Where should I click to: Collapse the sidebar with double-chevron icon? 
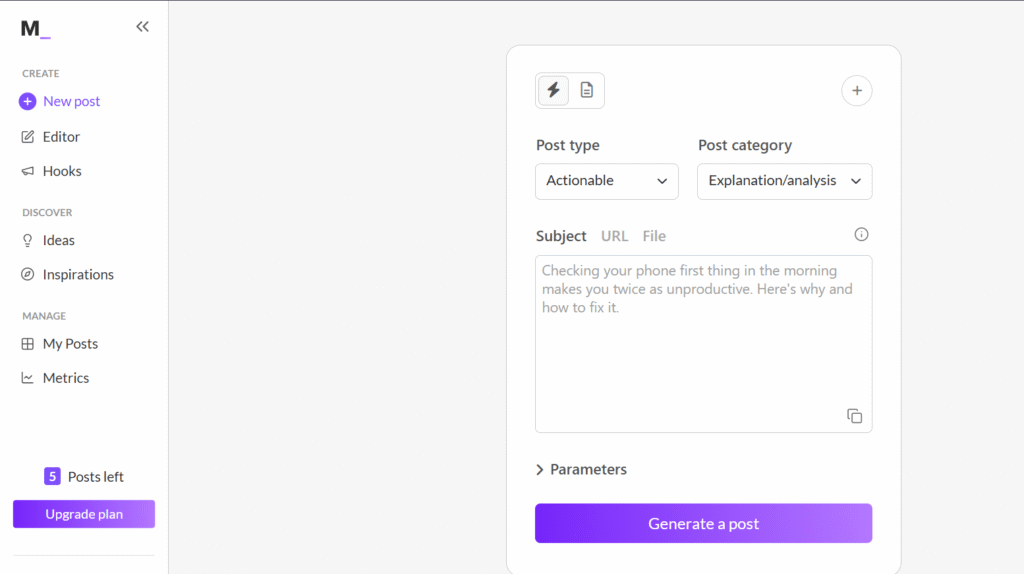142,27
